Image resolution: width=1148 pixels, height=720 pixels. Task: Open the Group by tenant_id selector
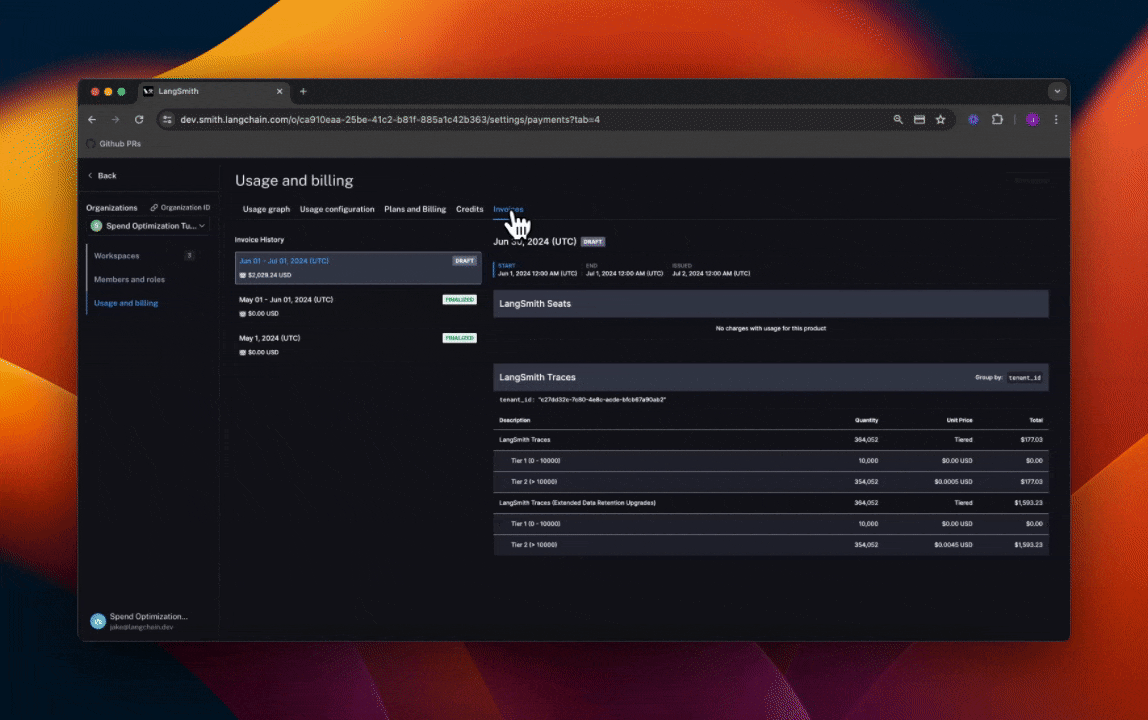coord(1024,378)
